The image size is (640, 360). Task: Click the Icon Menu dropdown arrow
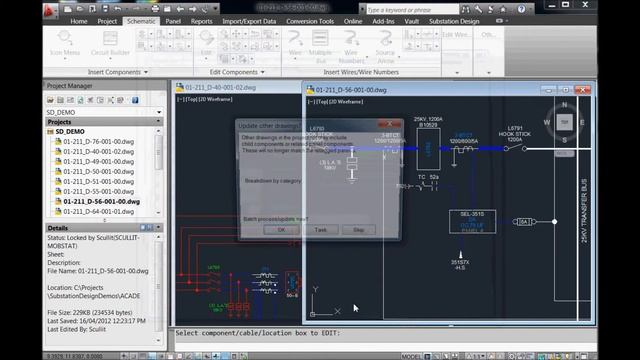pos(64,59)
